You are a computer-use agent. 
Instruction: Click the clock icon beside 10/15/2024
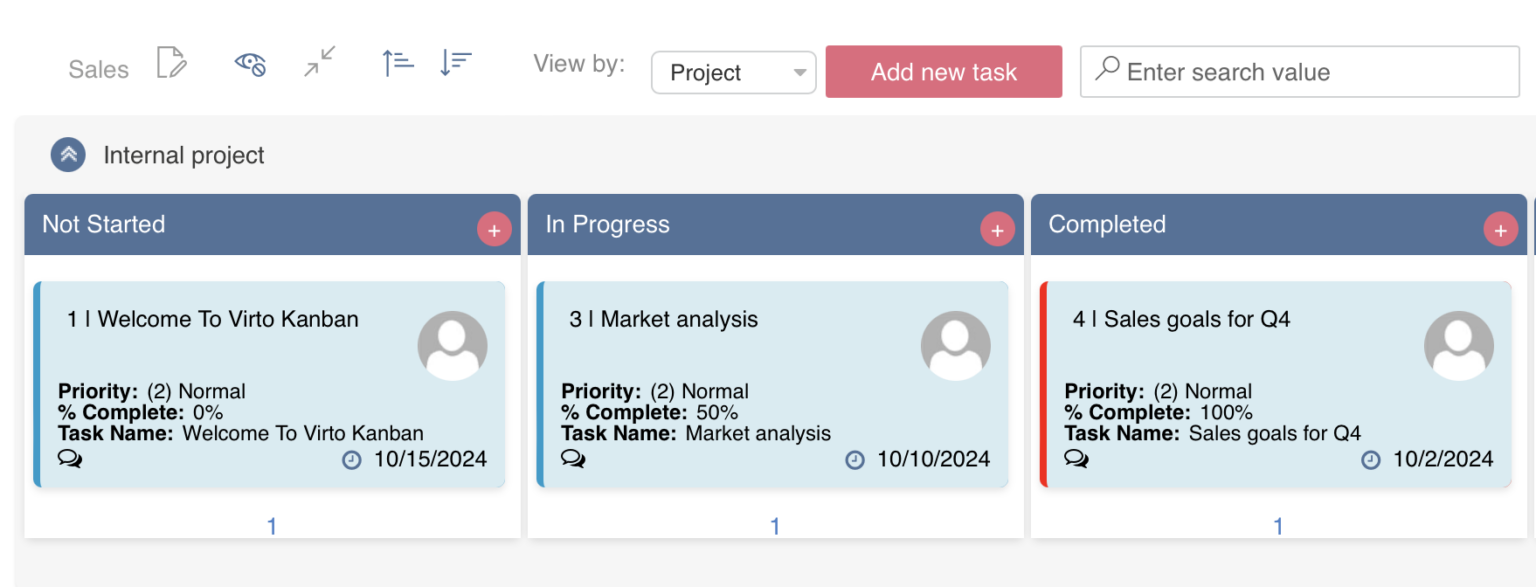click(351, 460)
